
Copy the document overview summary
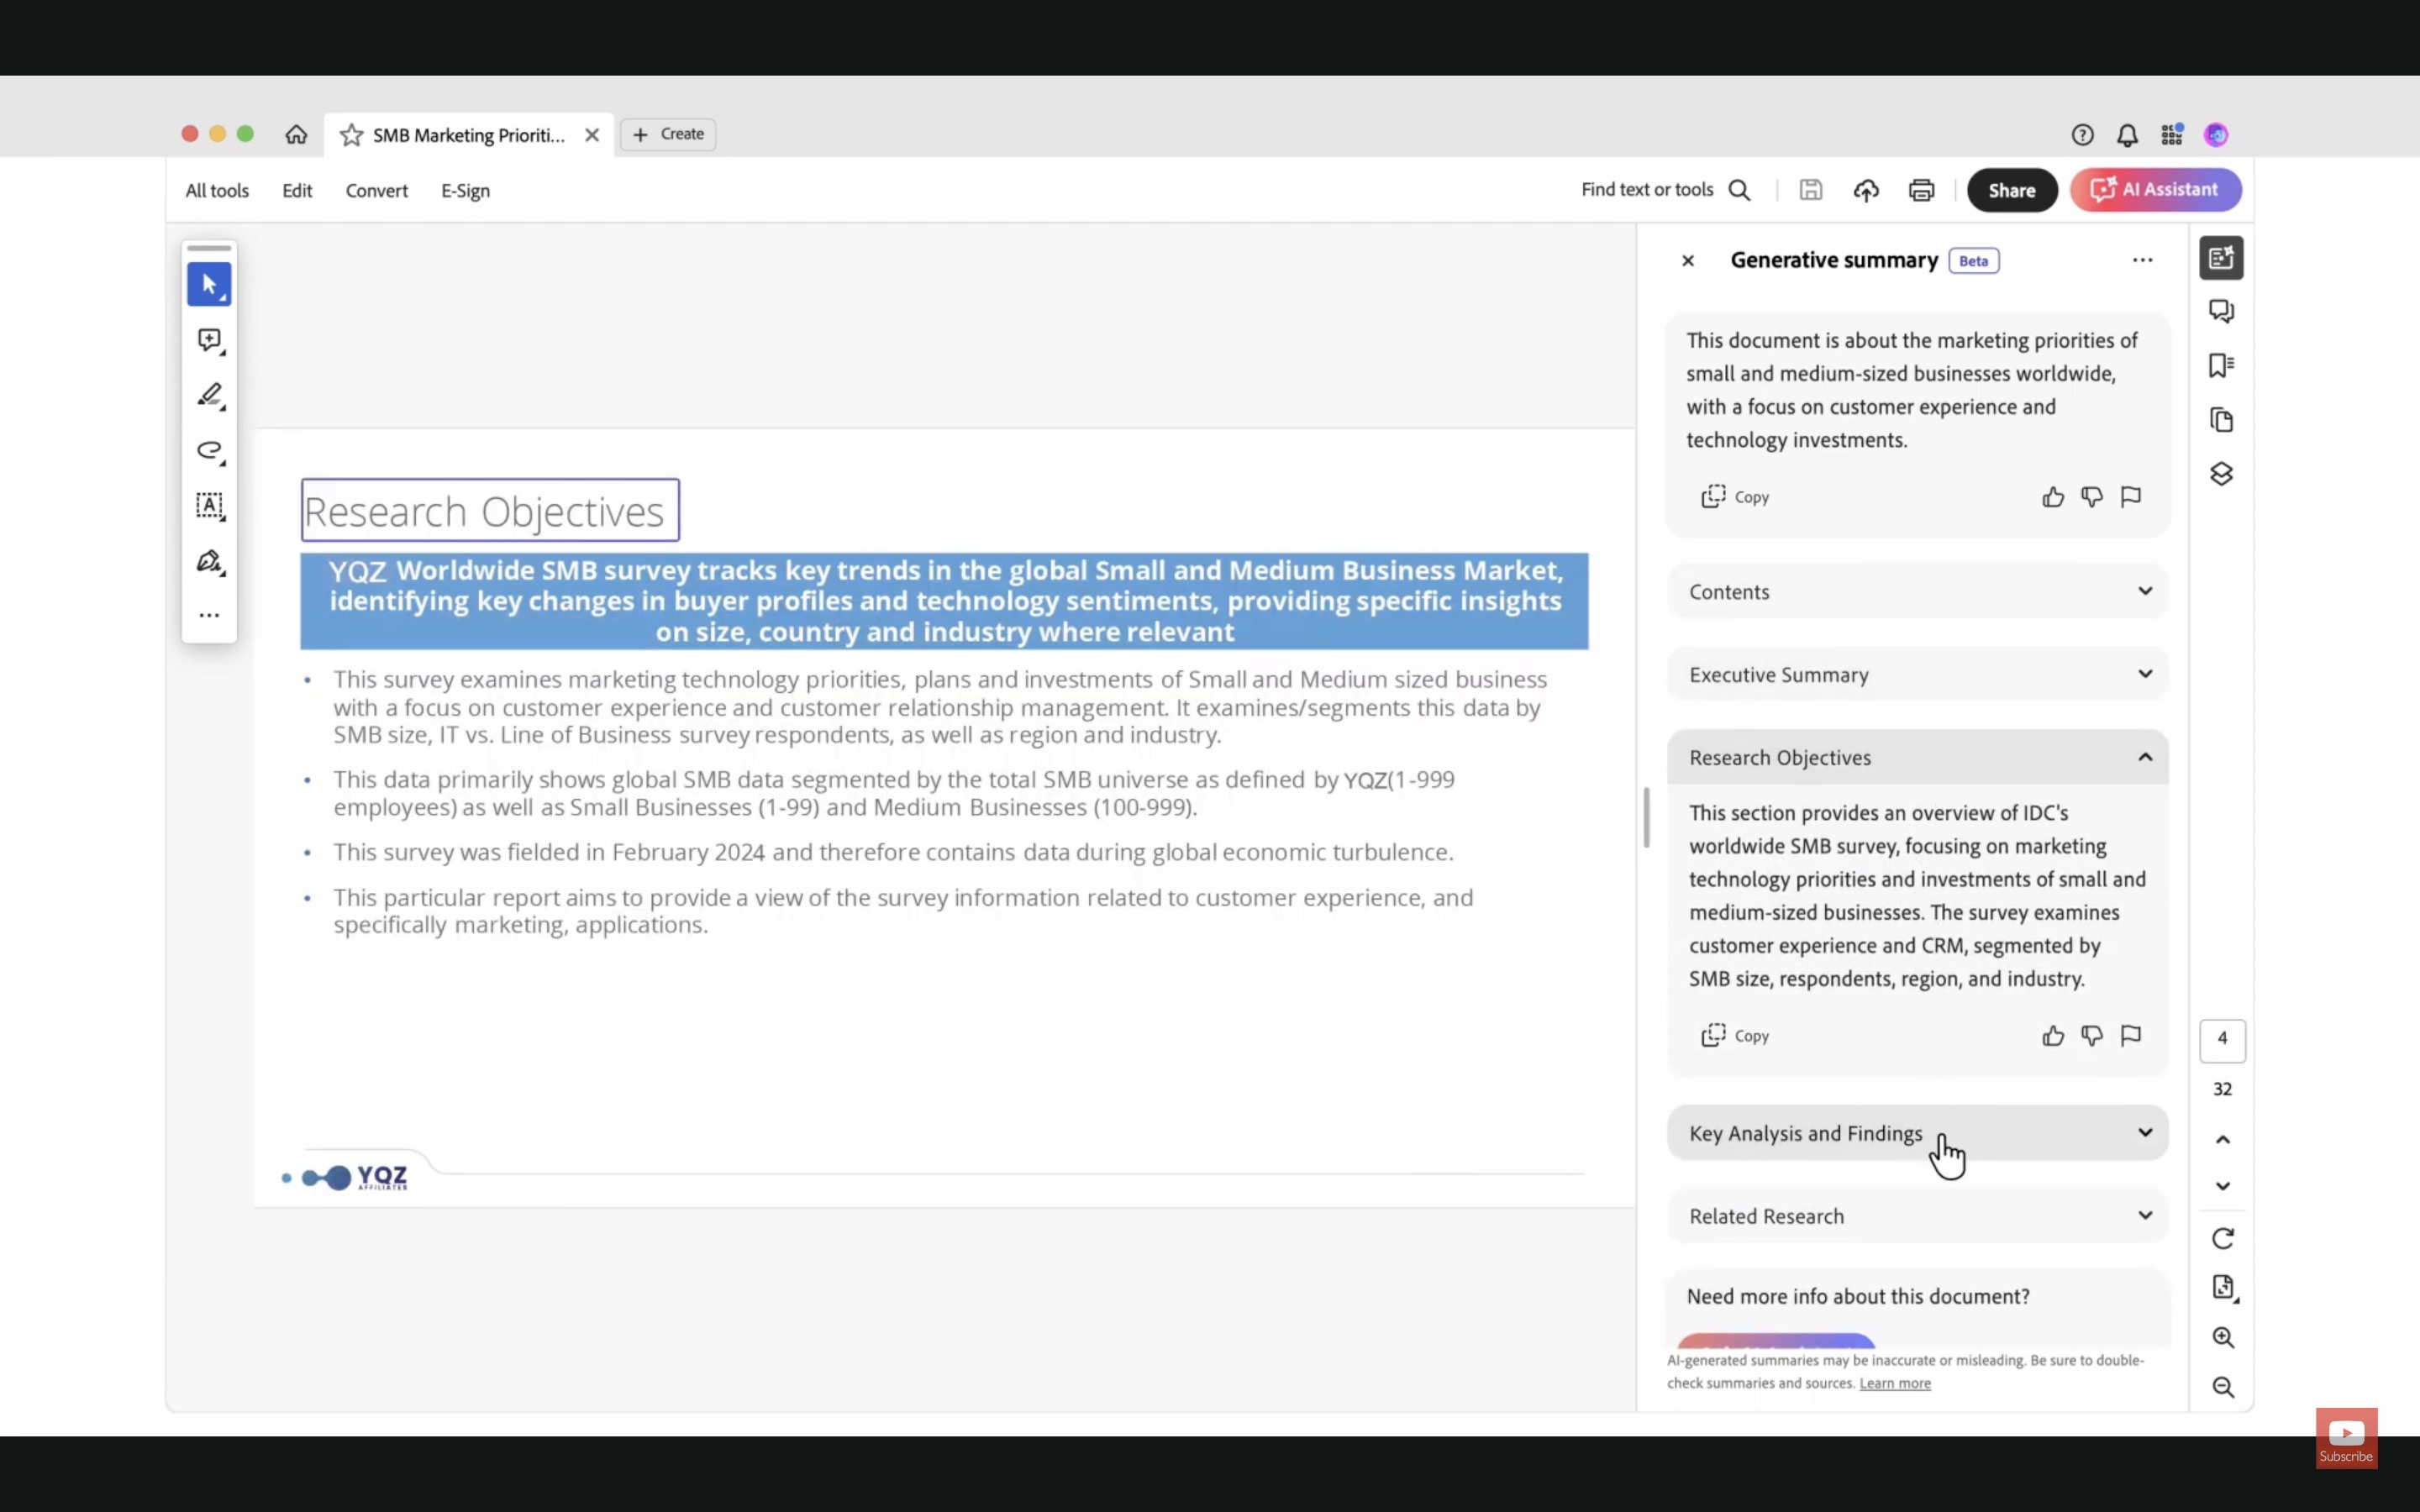[x=1735, y=497]
